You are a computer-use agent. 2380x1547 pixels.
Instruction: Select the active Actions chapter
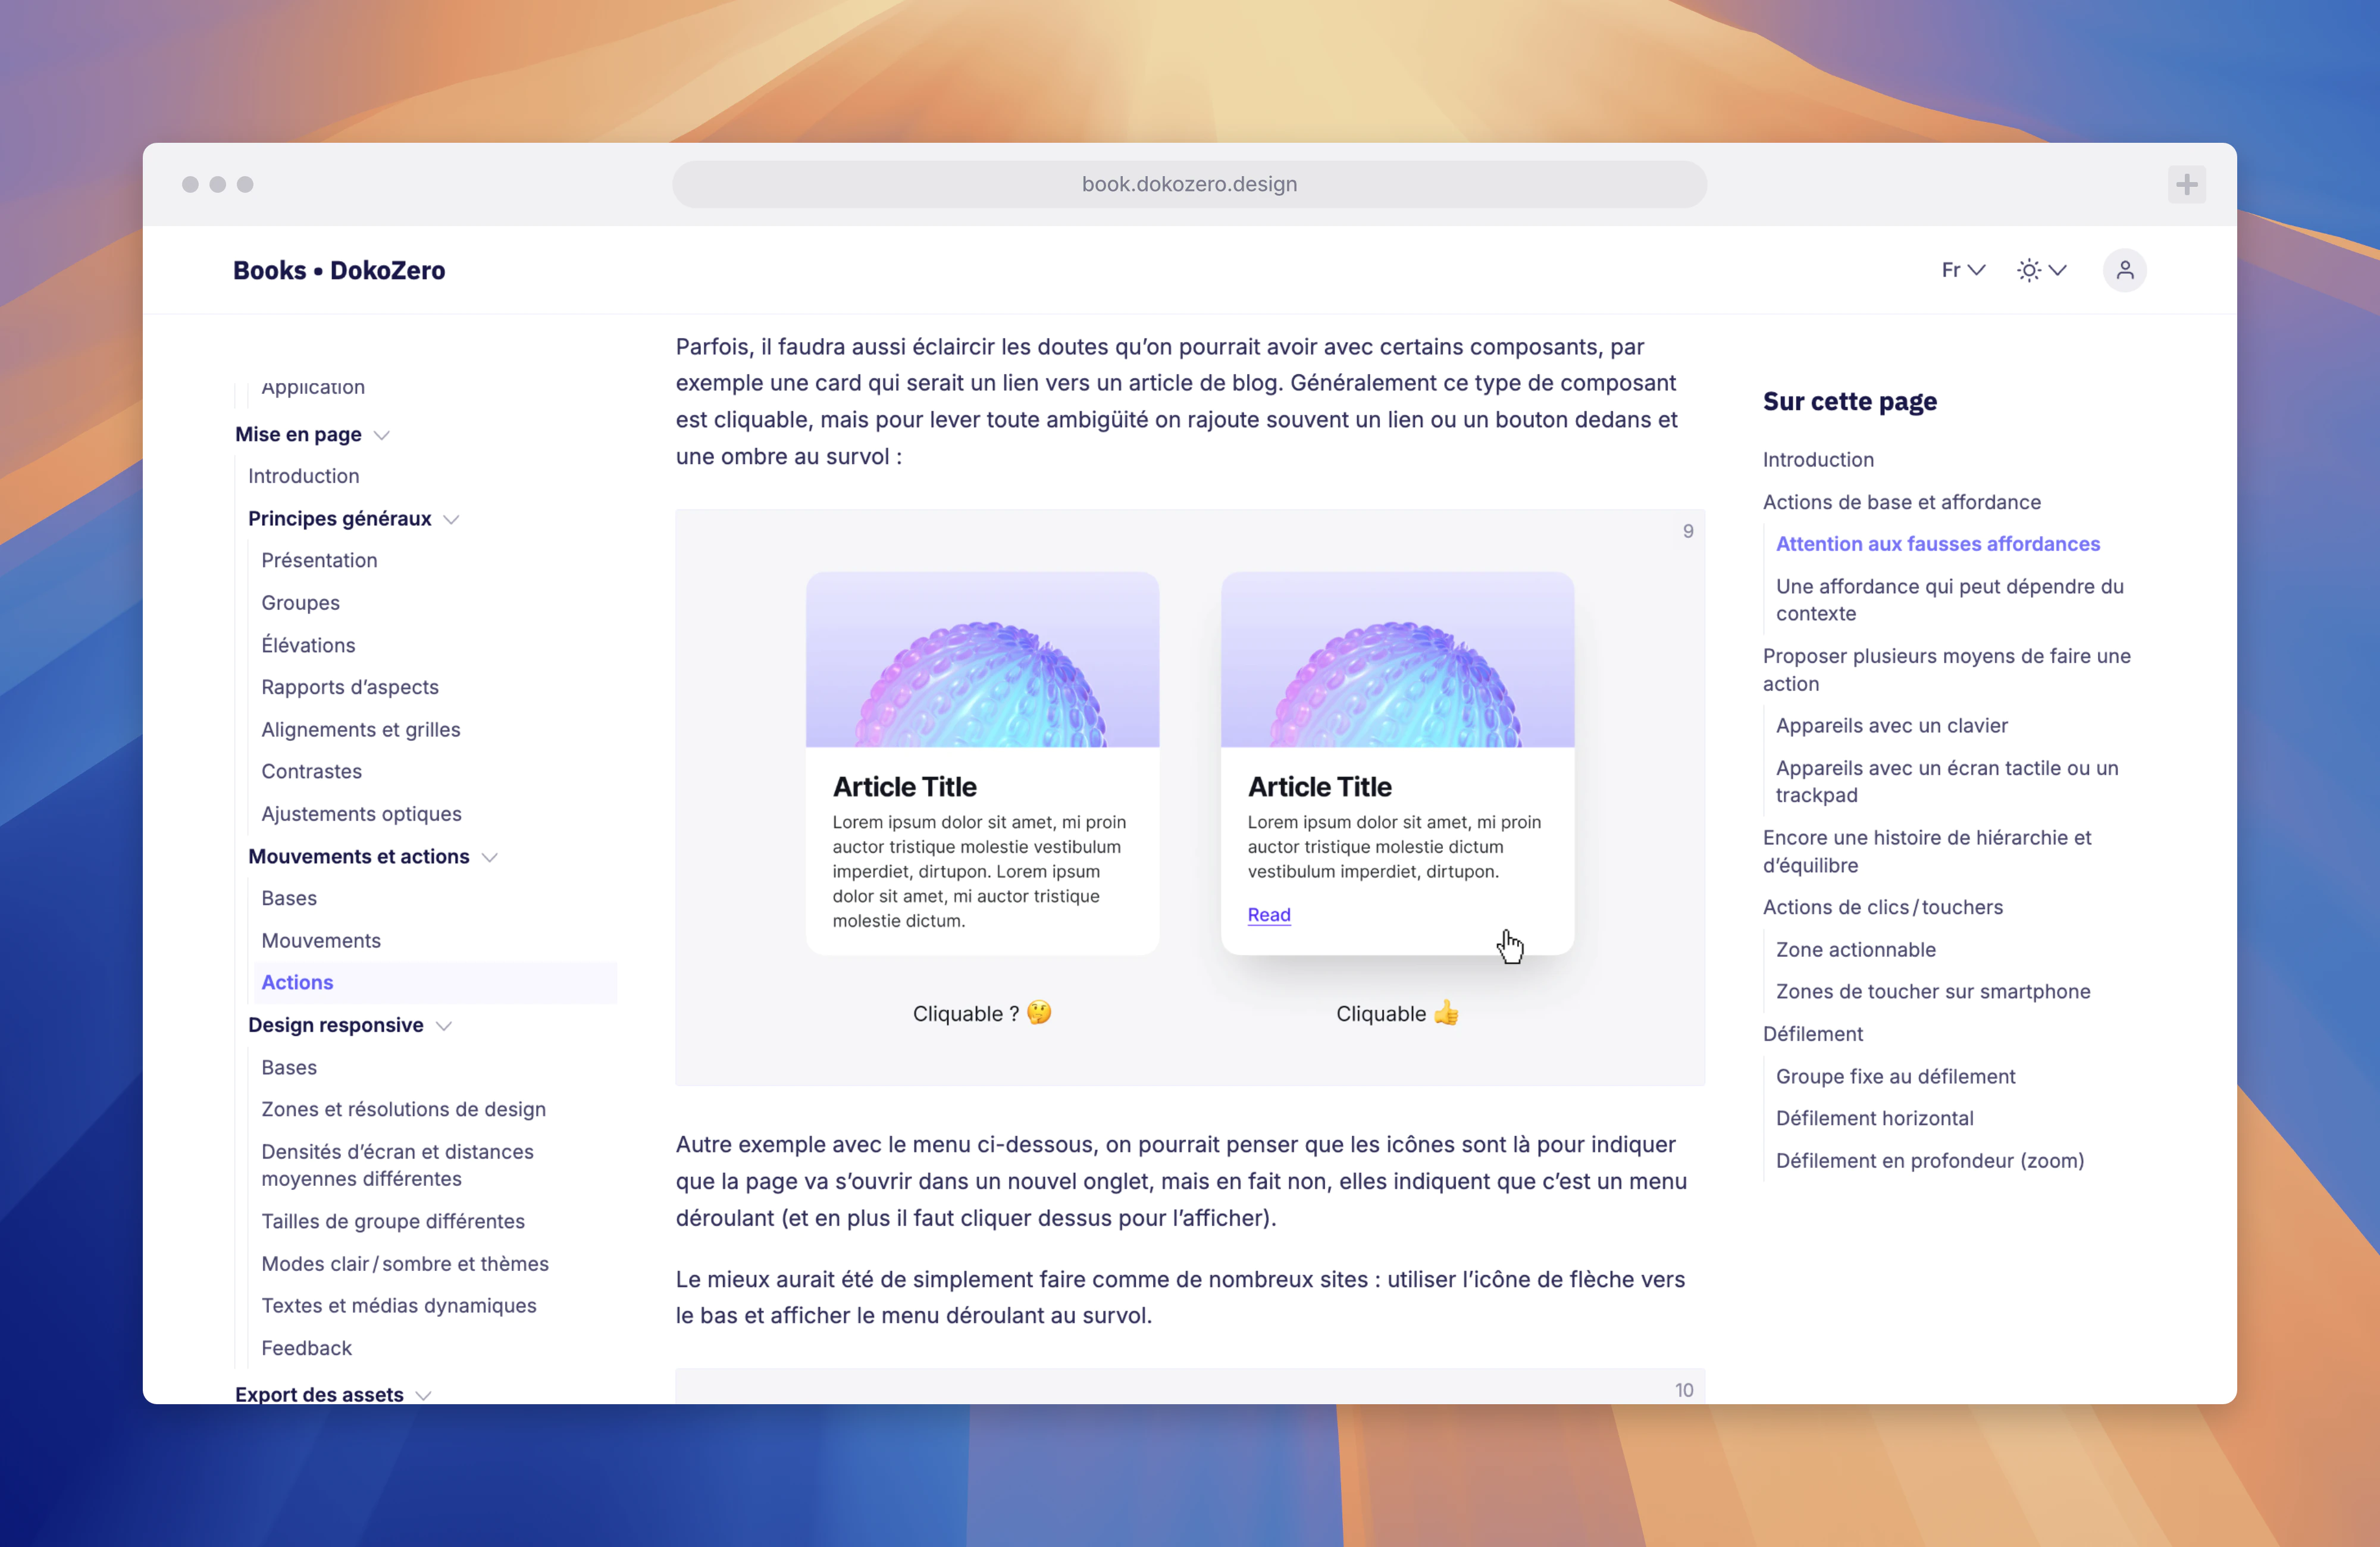(435, 982)
